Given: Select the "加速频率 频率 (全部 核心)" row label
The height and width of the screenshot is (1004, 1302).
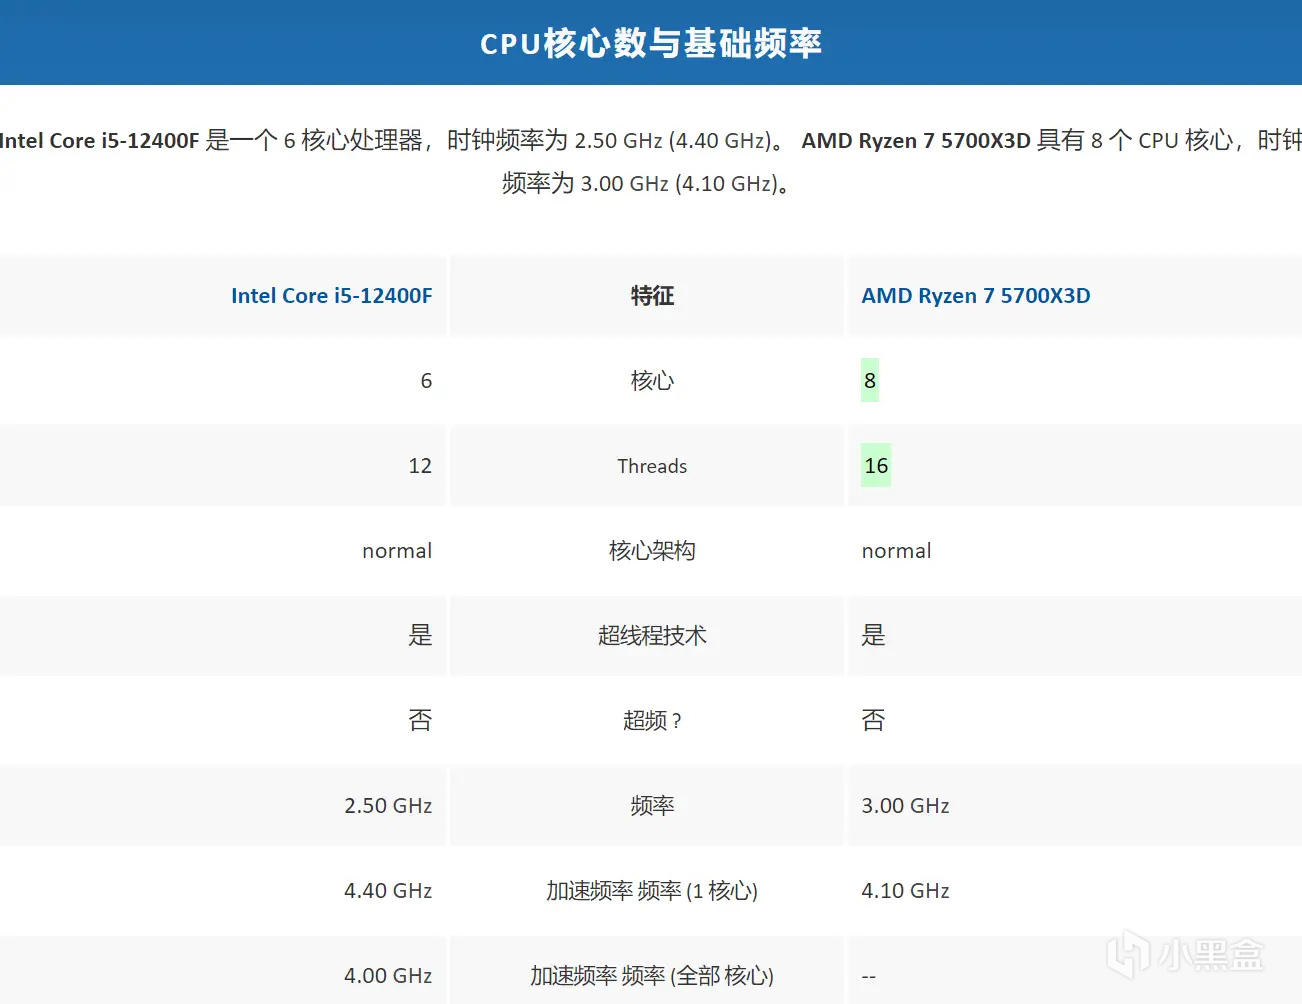Looking at the screenshot, I should pyautogui.click(x=652, y=976).
